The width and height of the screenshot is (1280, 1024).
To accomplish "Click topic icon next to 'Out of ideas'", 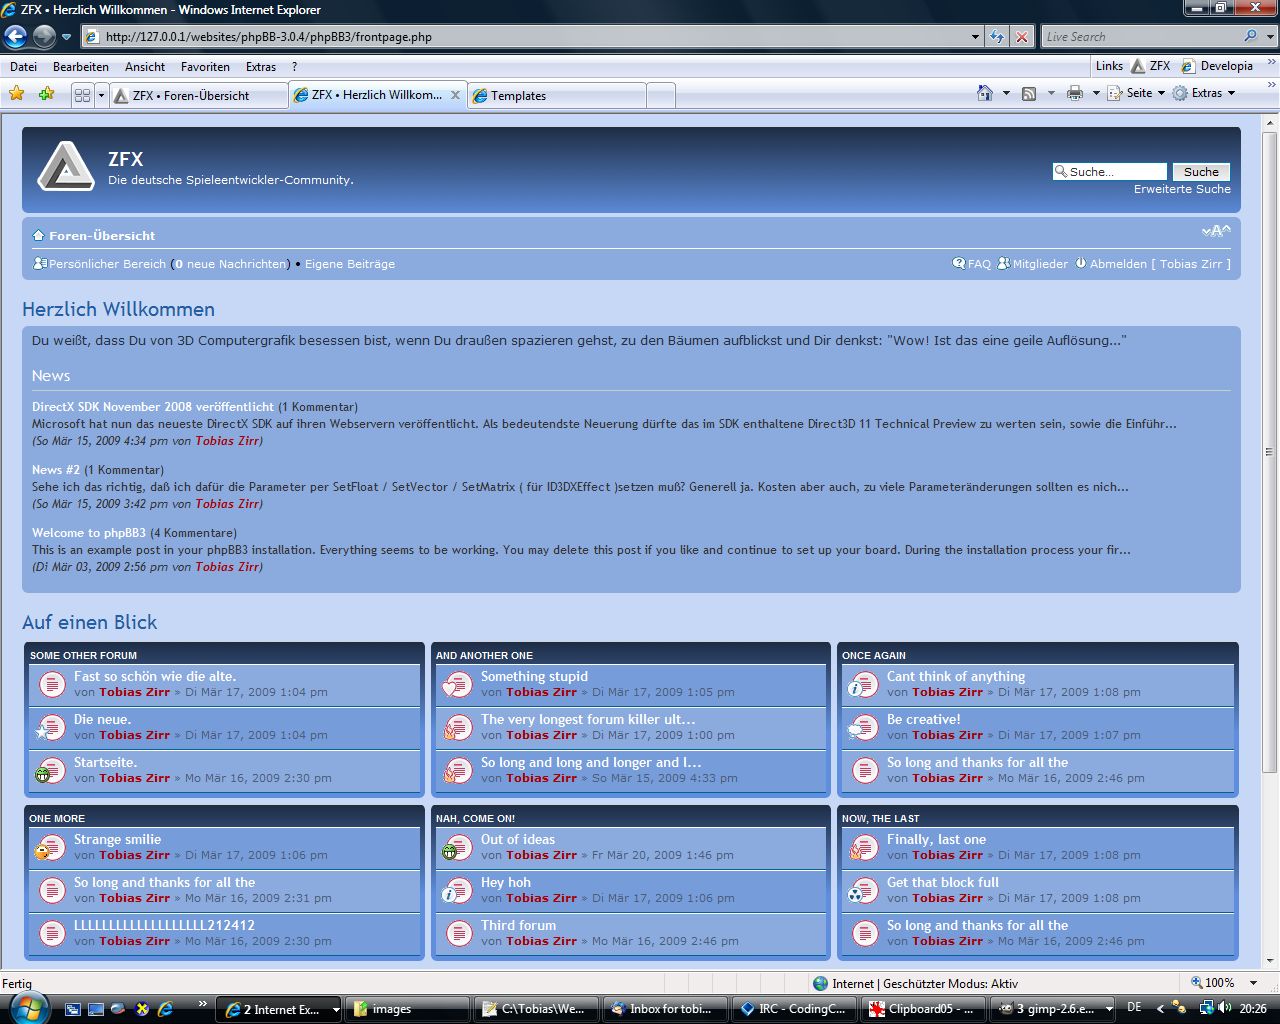I will pos(457,848).
